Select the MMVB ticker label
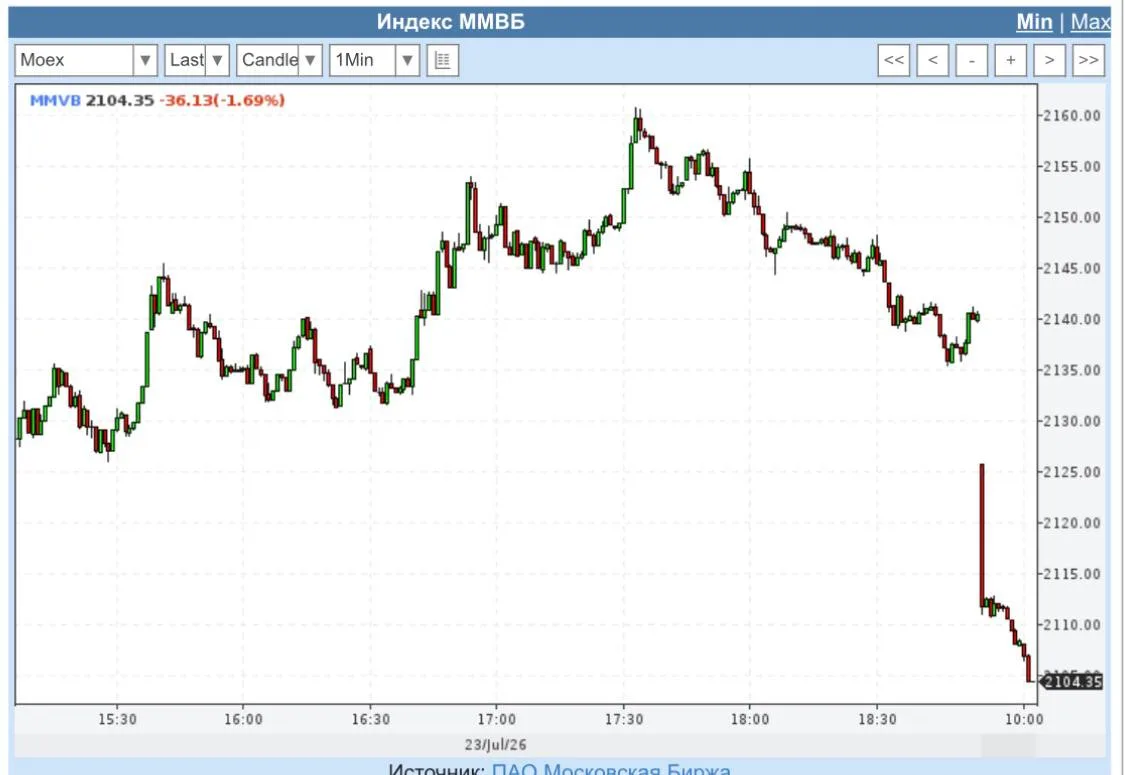 coord(55,100)
